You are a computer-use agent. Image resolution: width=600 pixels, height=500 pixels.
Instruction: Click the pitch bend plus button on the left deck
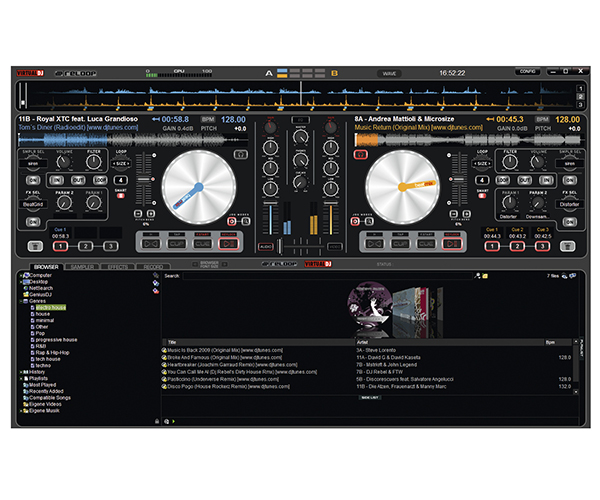point(151,214)
